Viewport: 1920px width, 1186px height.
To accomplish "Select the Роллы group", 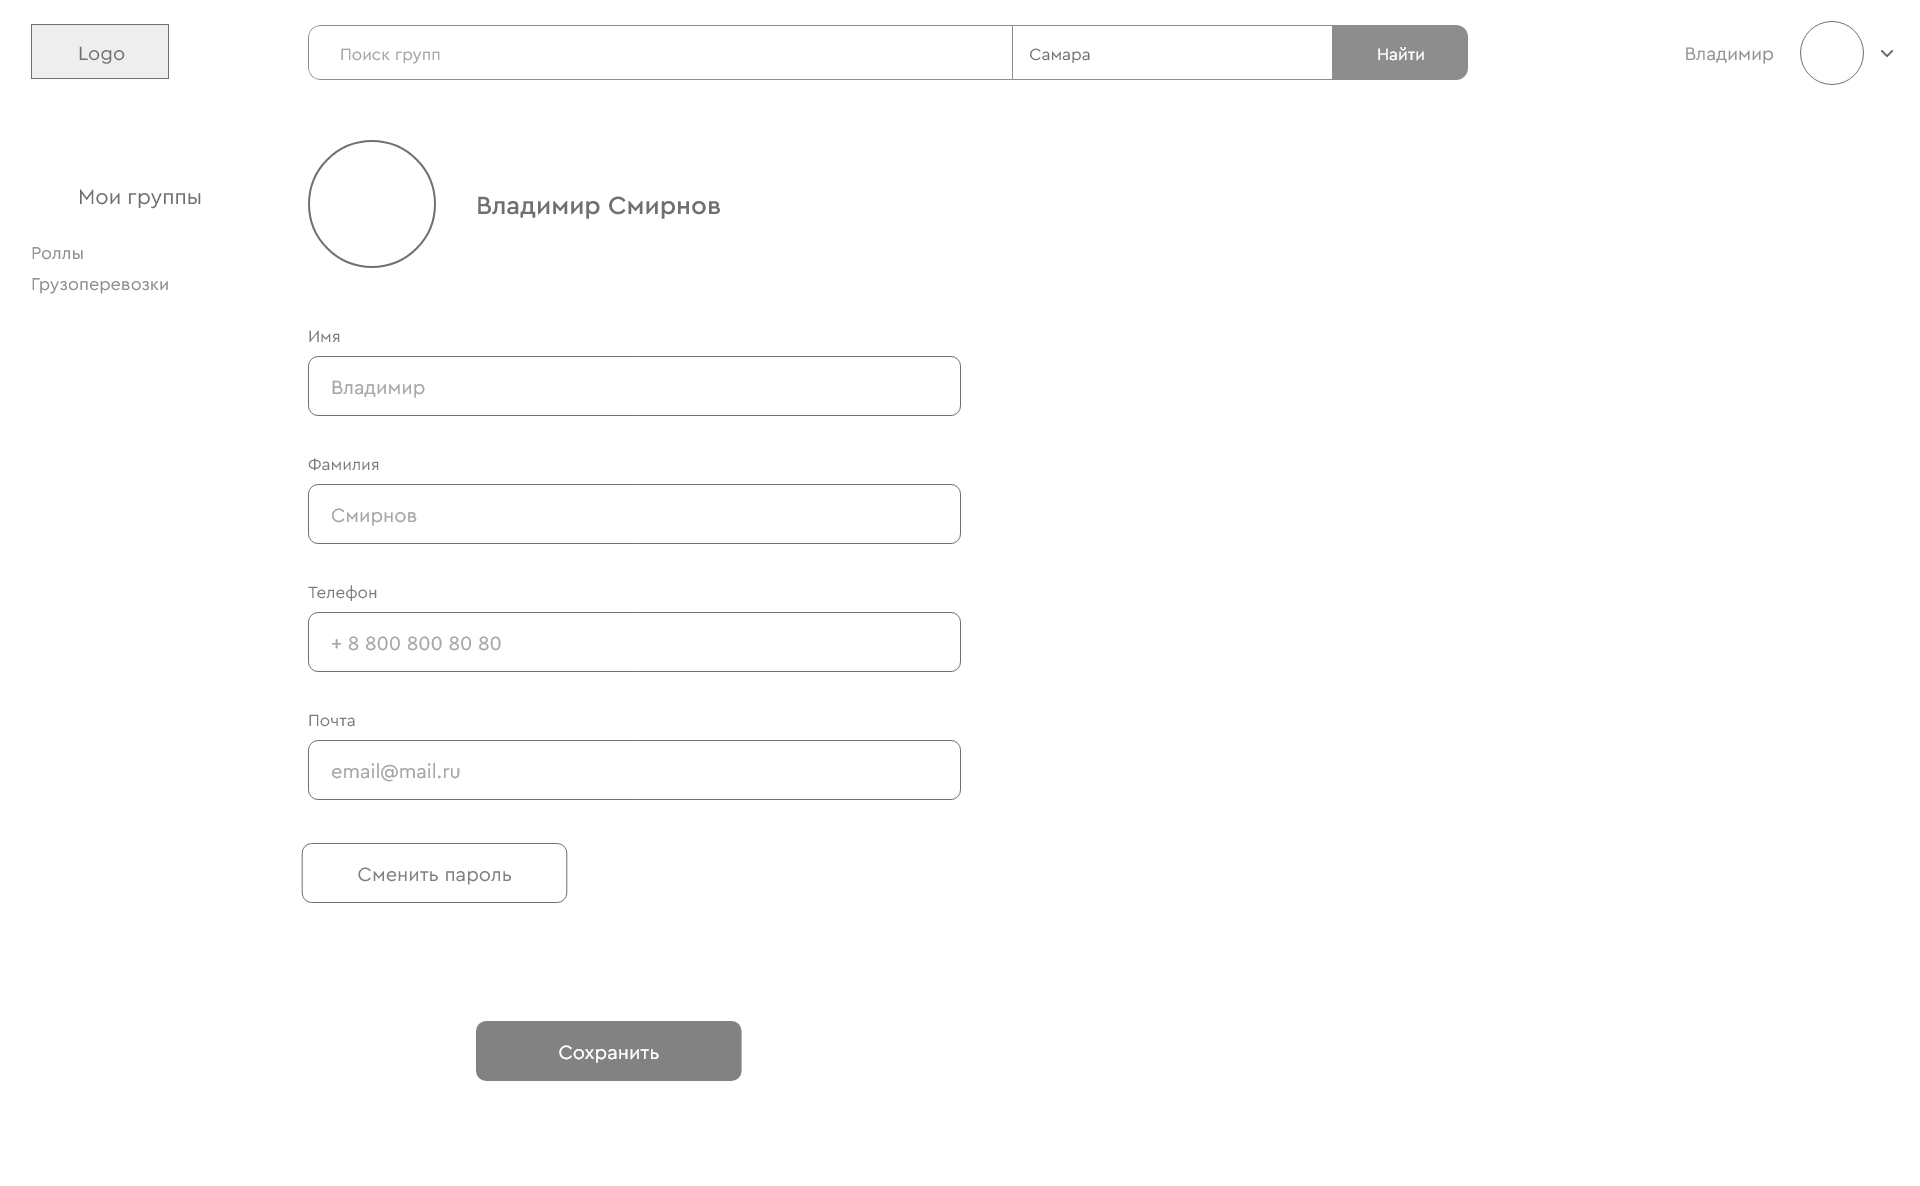I will pyautogui.click(x=58, y=253).
